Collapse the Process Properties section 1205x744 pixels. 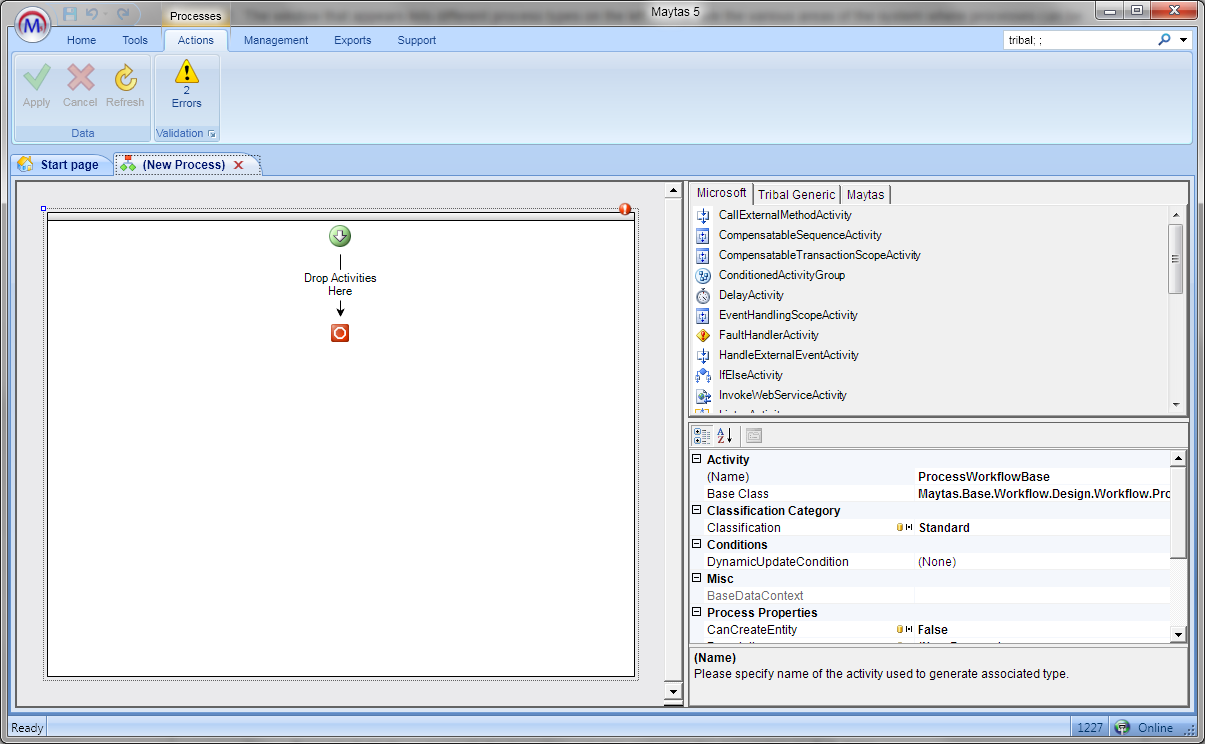[697, 613]
